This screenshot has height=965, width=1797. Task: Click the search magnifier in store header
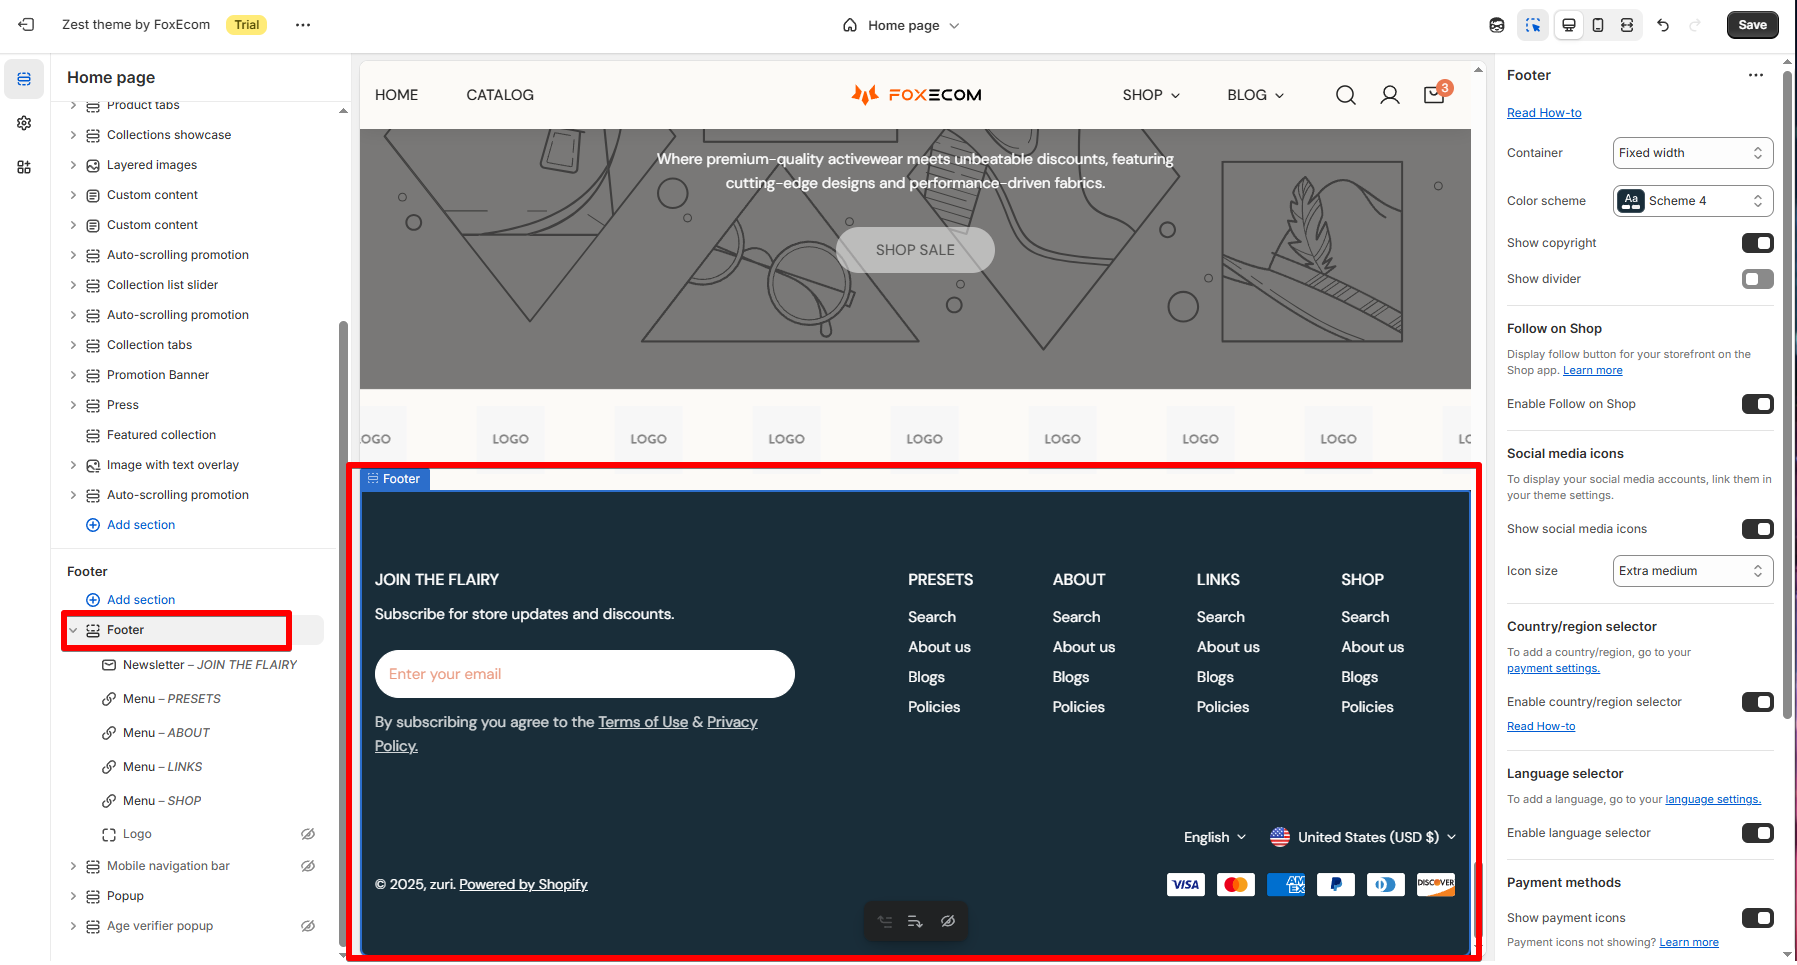click(x=1346, y=95)
